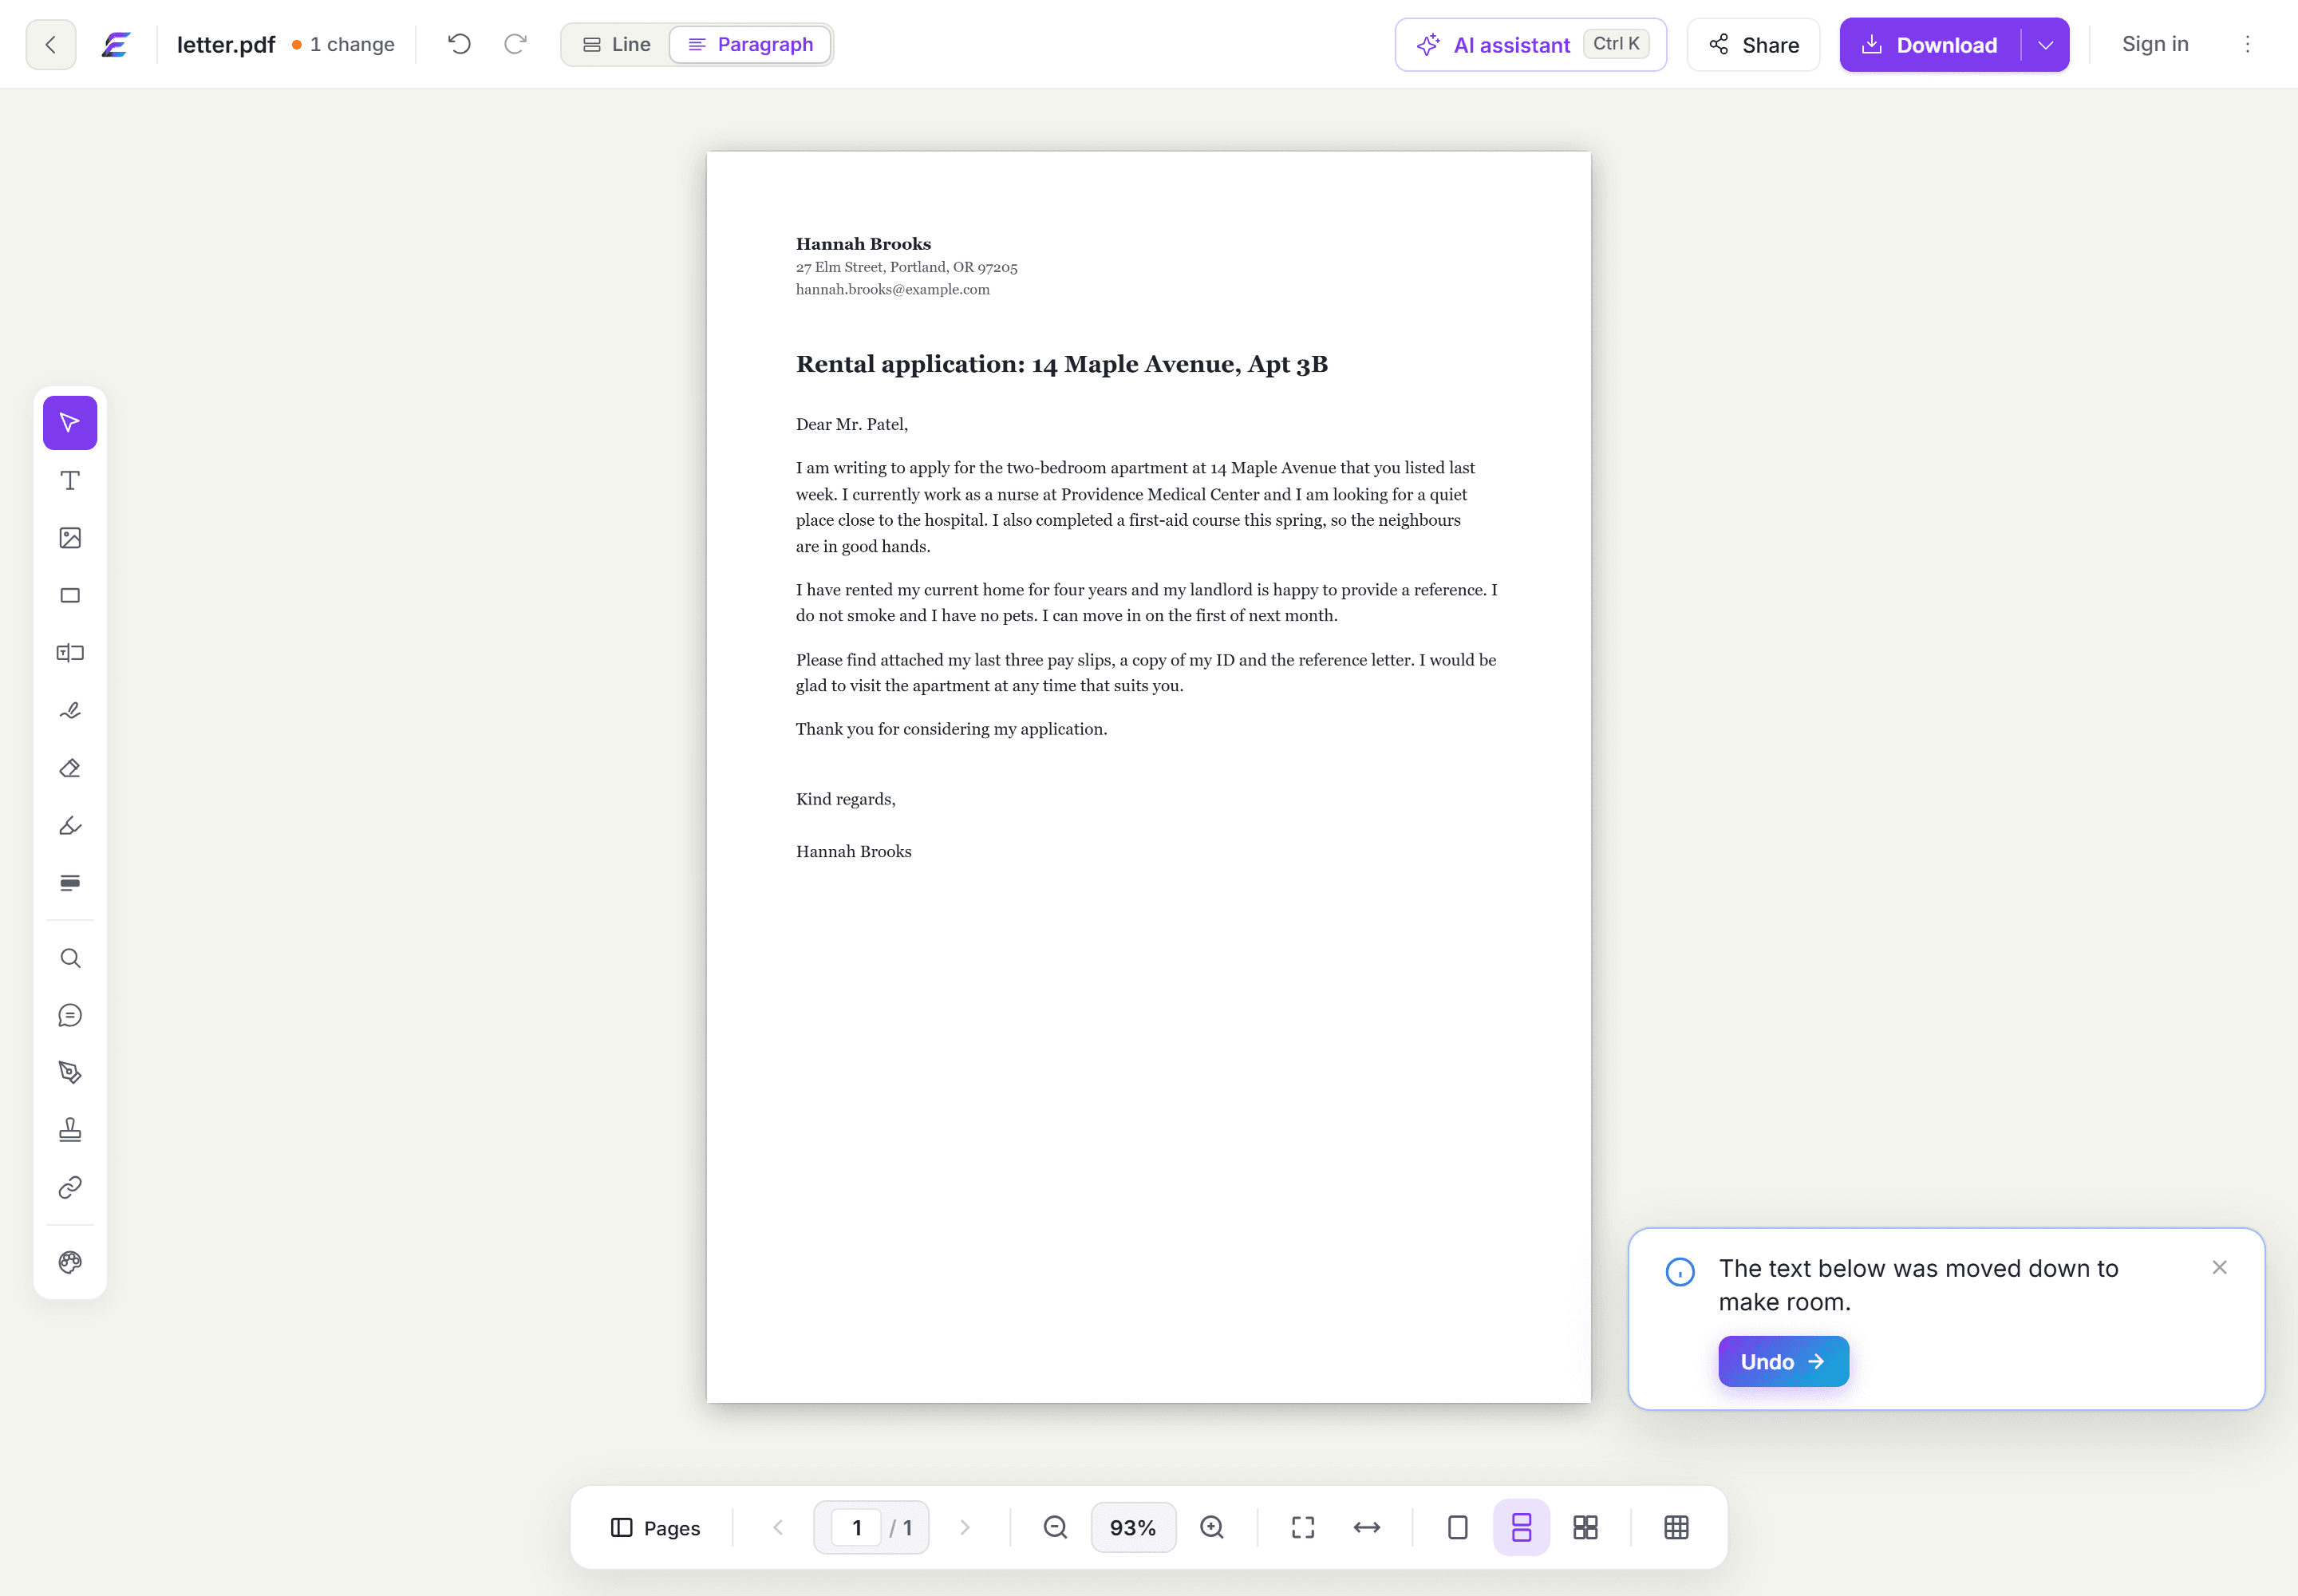
Task: Click the Download button
Action: 1930,45
